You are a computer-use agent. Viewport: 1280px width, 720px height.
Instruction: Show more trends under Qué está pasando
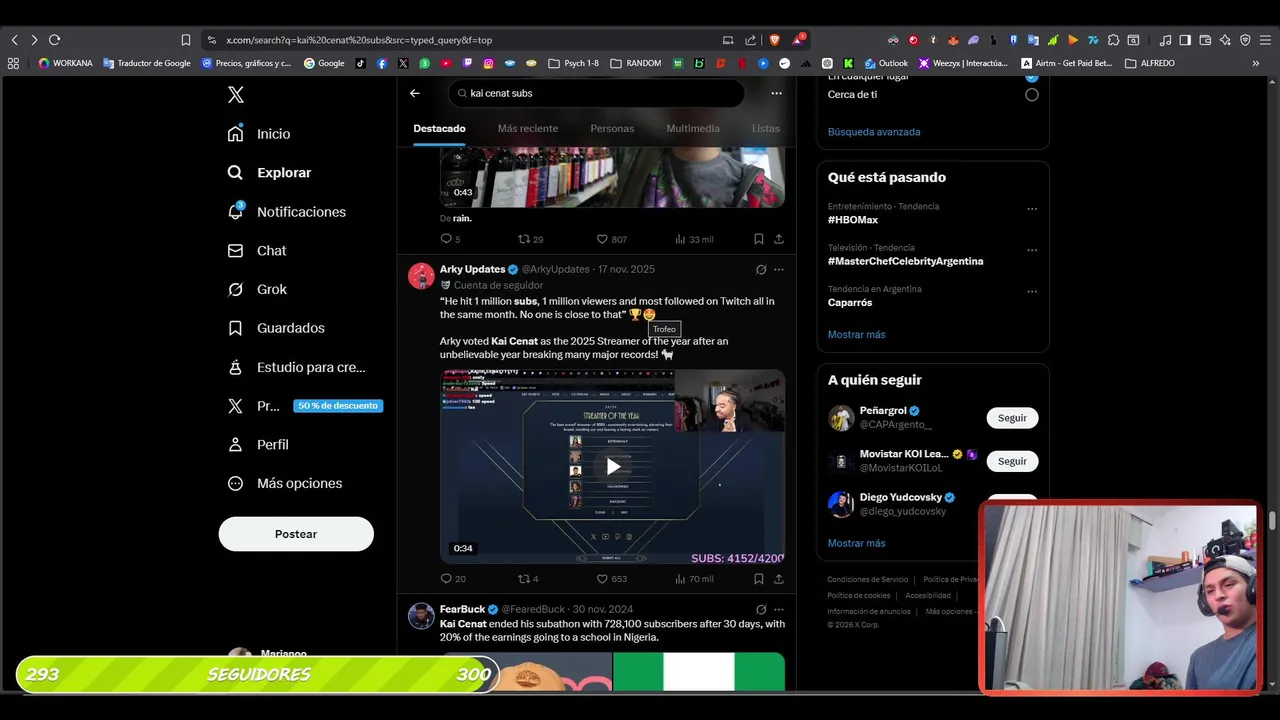(x=856, y=334)
